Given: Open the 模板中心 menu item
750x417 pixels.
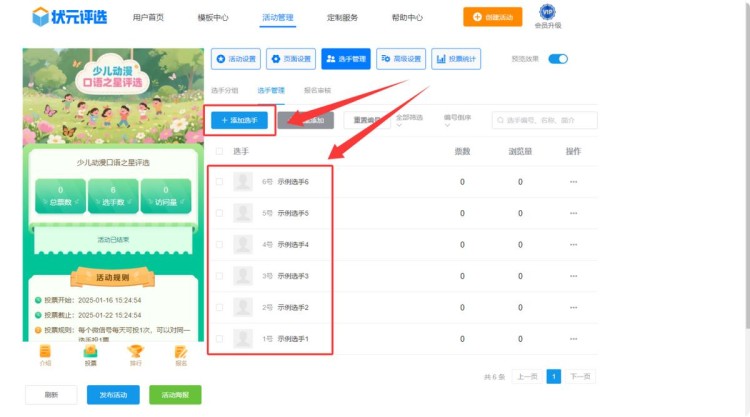Looking at the screenshot, I should tap(213, 18).
